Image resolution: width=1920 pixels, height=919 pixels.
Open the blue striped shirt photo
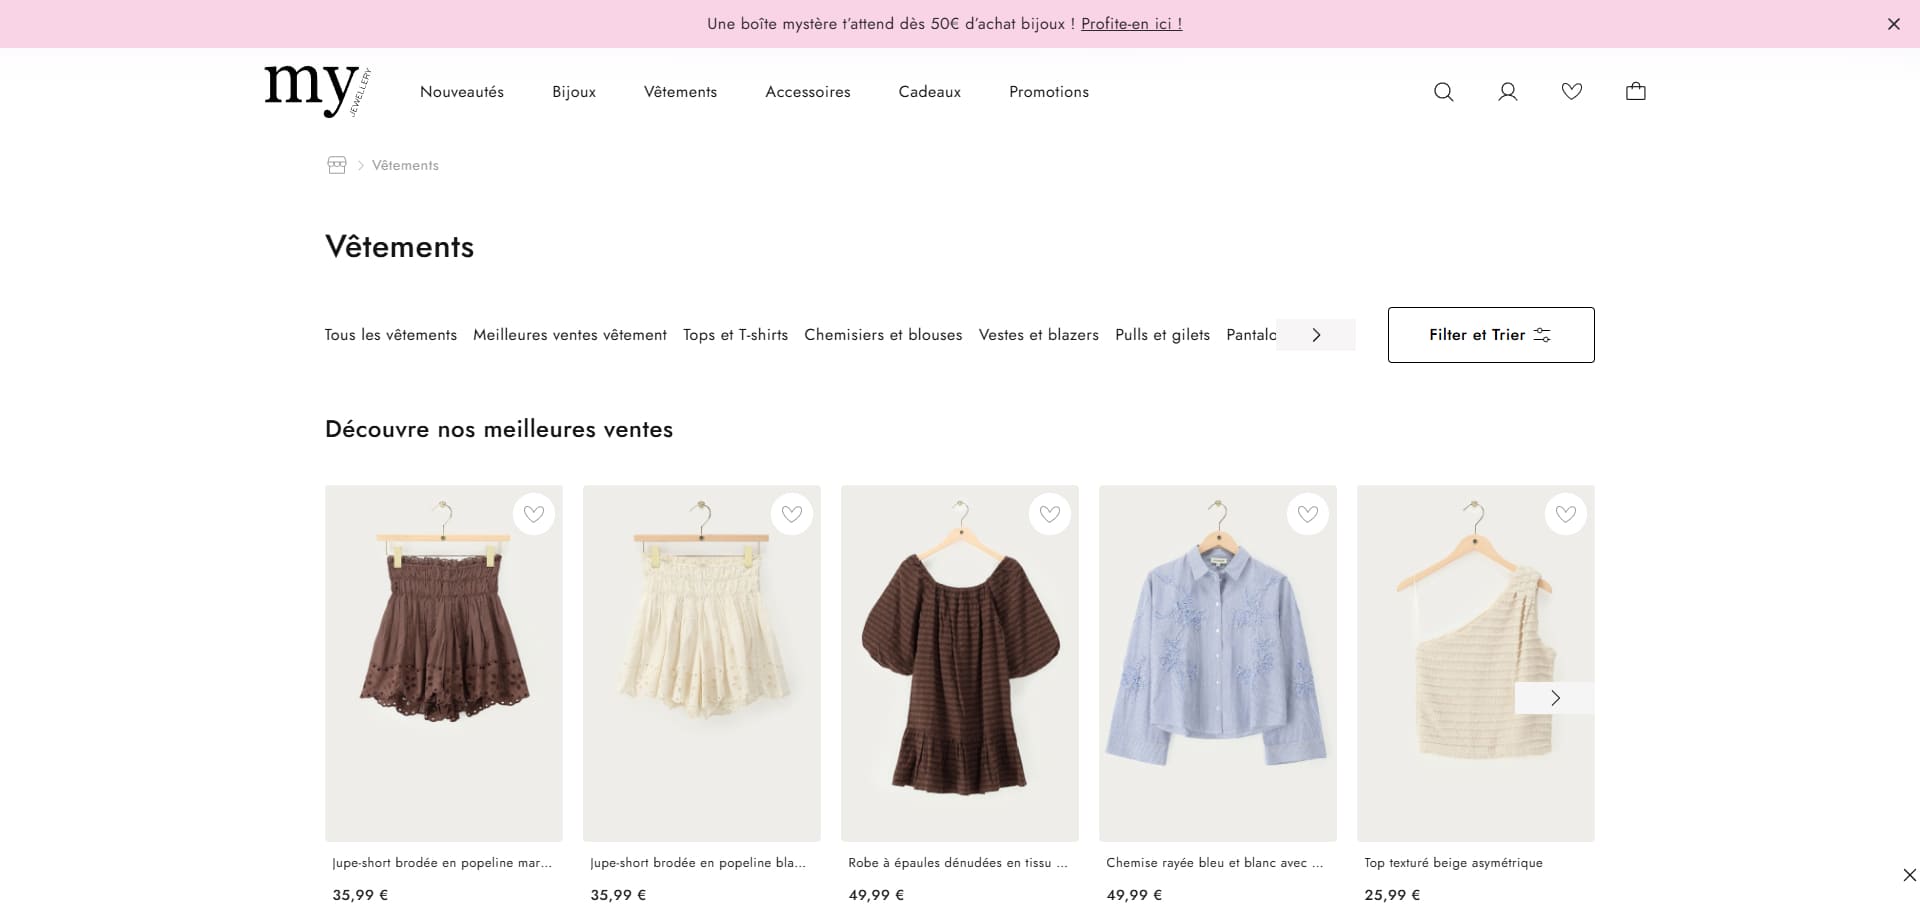1218,664
